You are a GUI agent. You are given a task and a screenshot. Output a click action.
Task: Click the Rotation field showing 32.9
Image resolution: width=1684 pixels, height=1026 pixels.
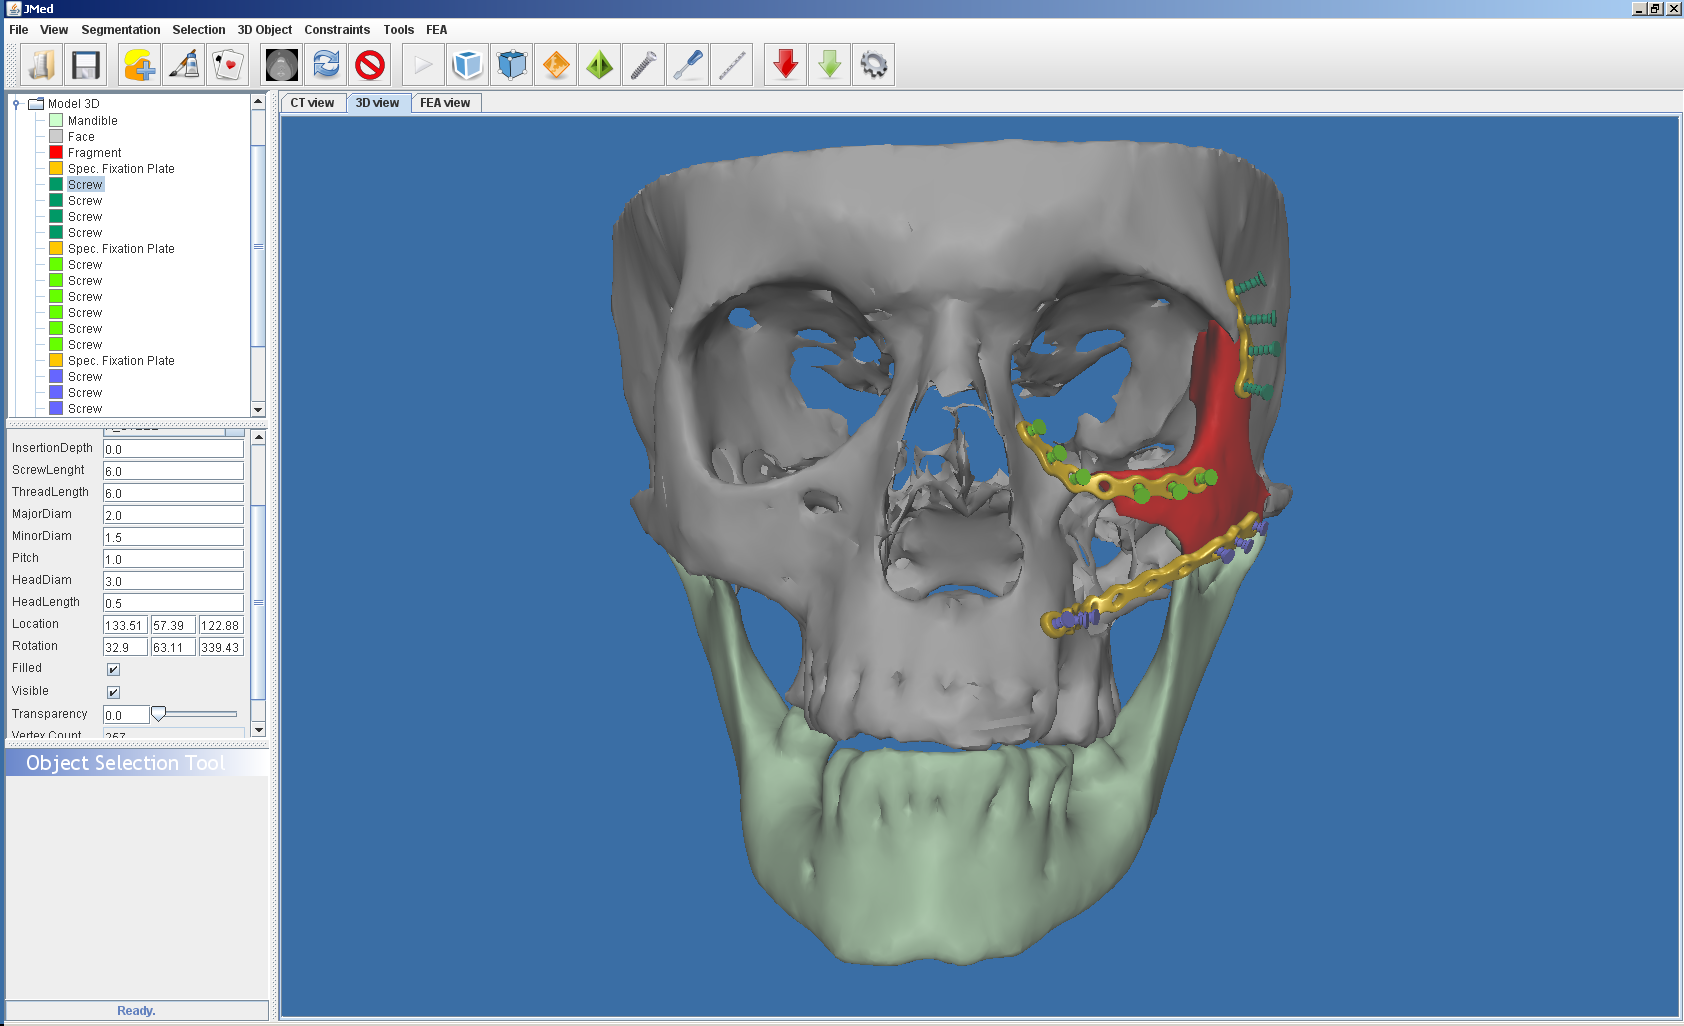(x=125, y=647)
